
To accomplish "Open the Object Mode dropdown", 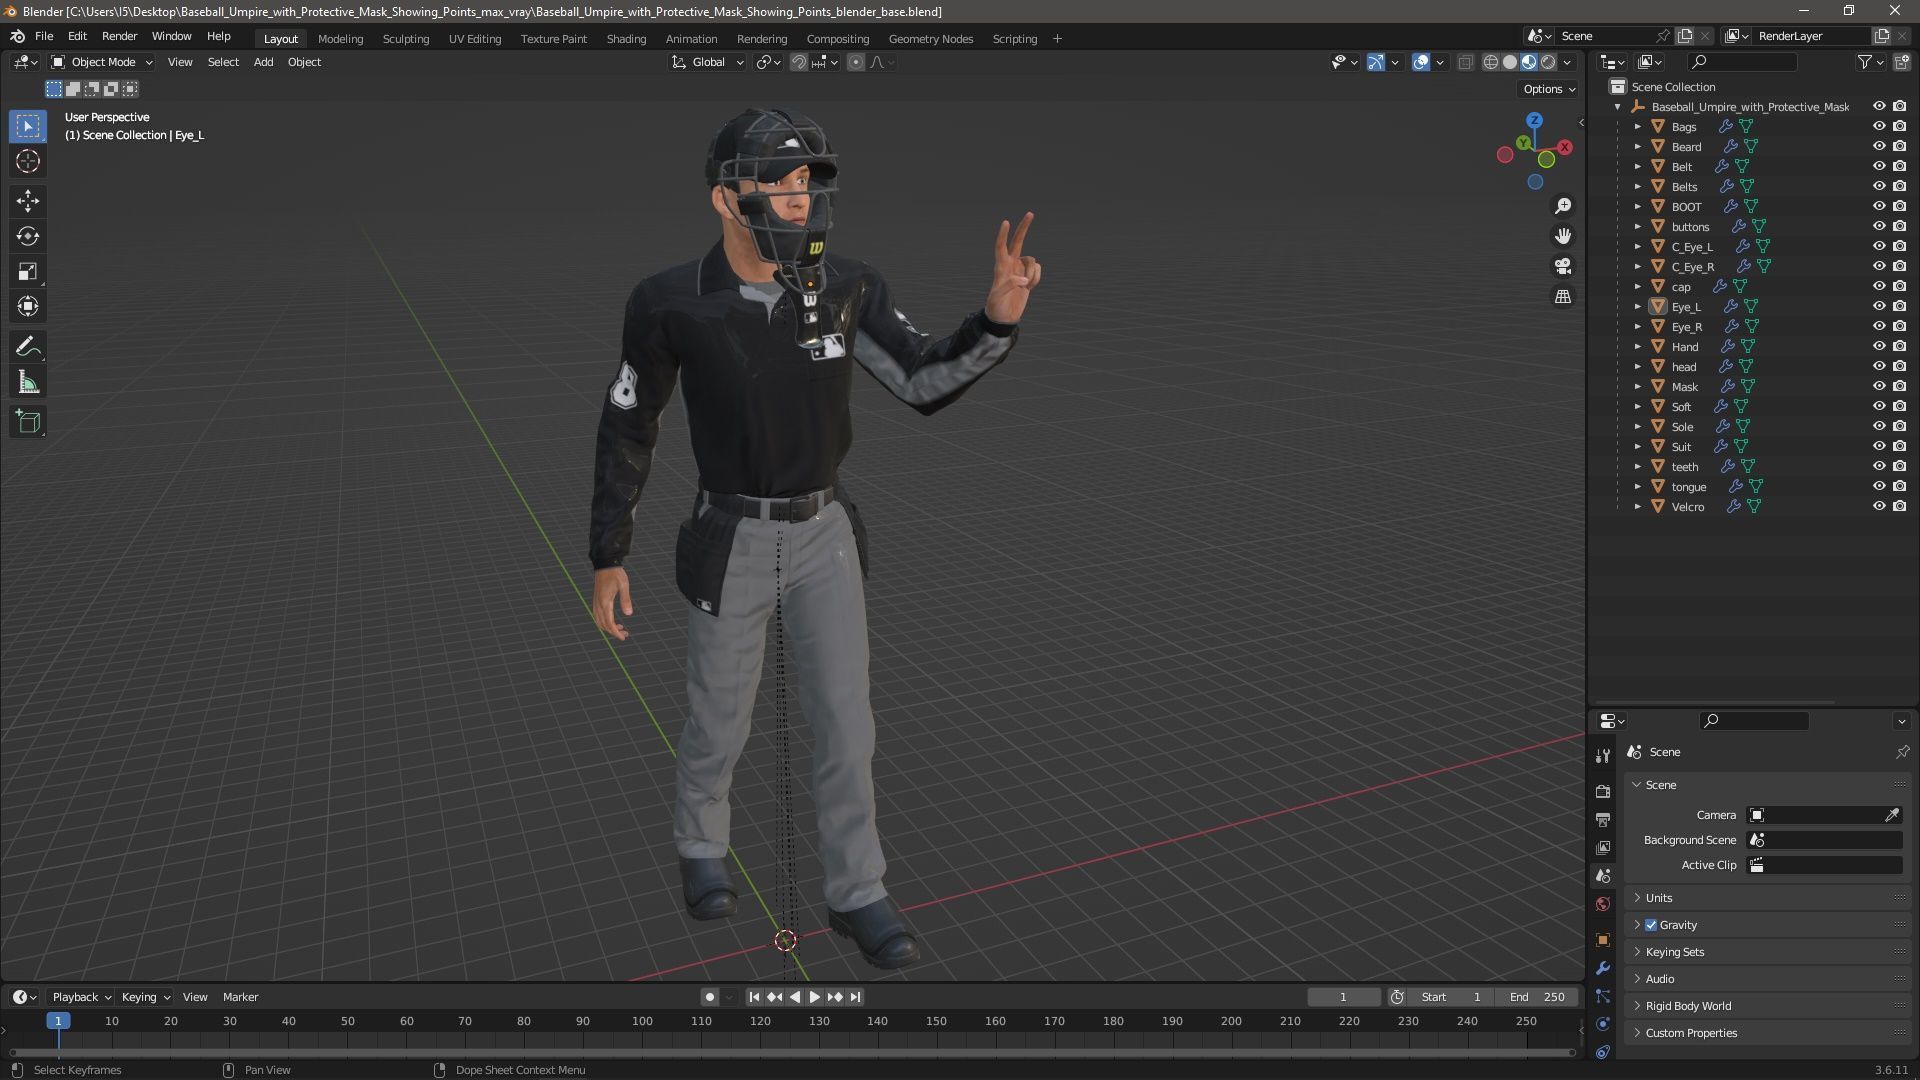I will (x=102, y=62).
